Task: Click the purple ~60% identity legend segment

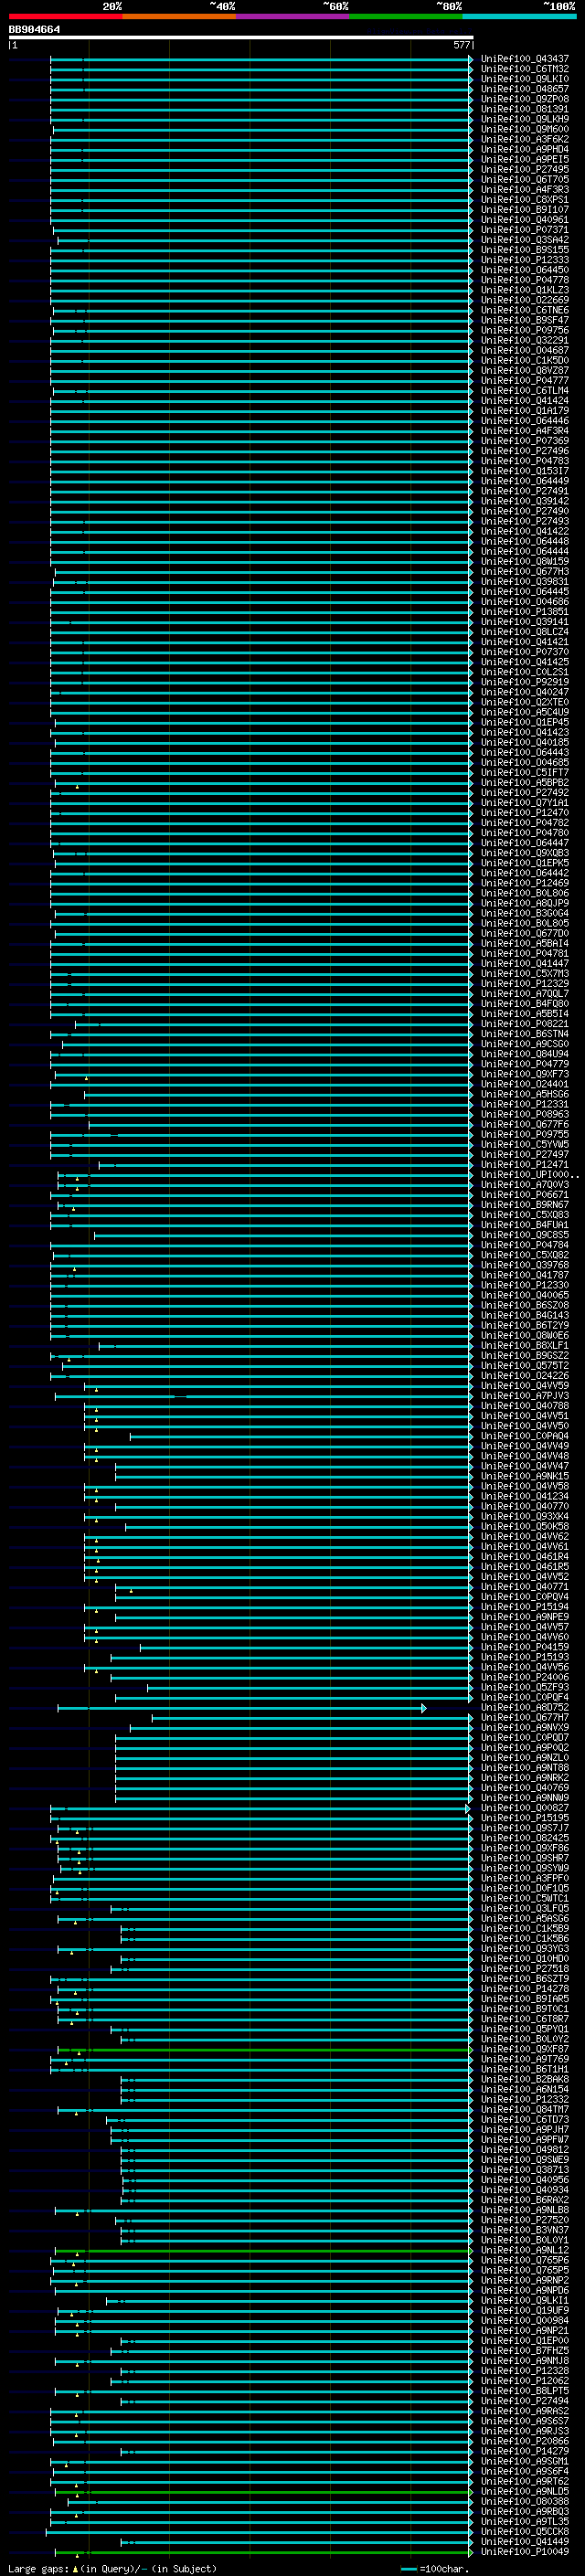Action: tap(293, 17)
